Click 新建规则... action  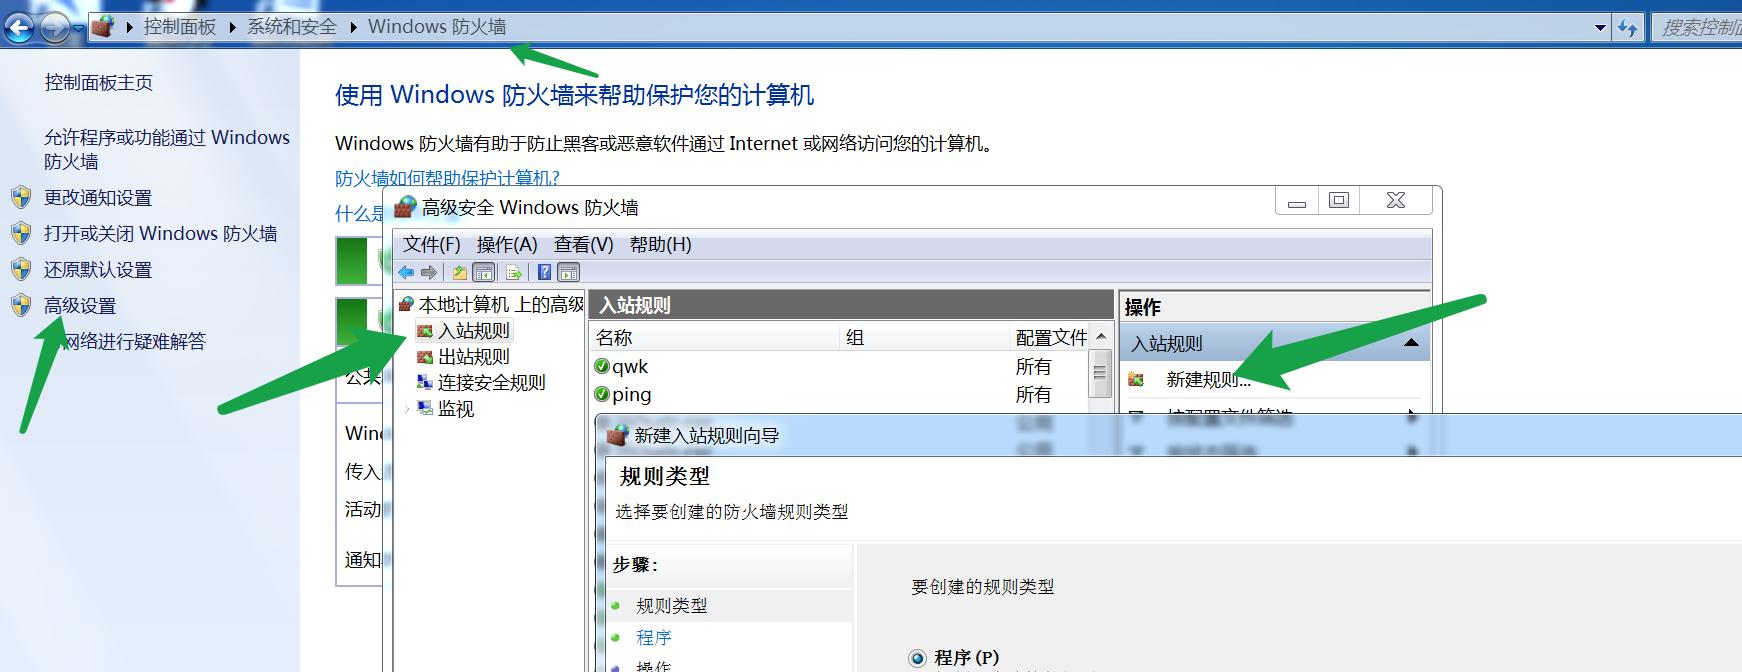1209,380
